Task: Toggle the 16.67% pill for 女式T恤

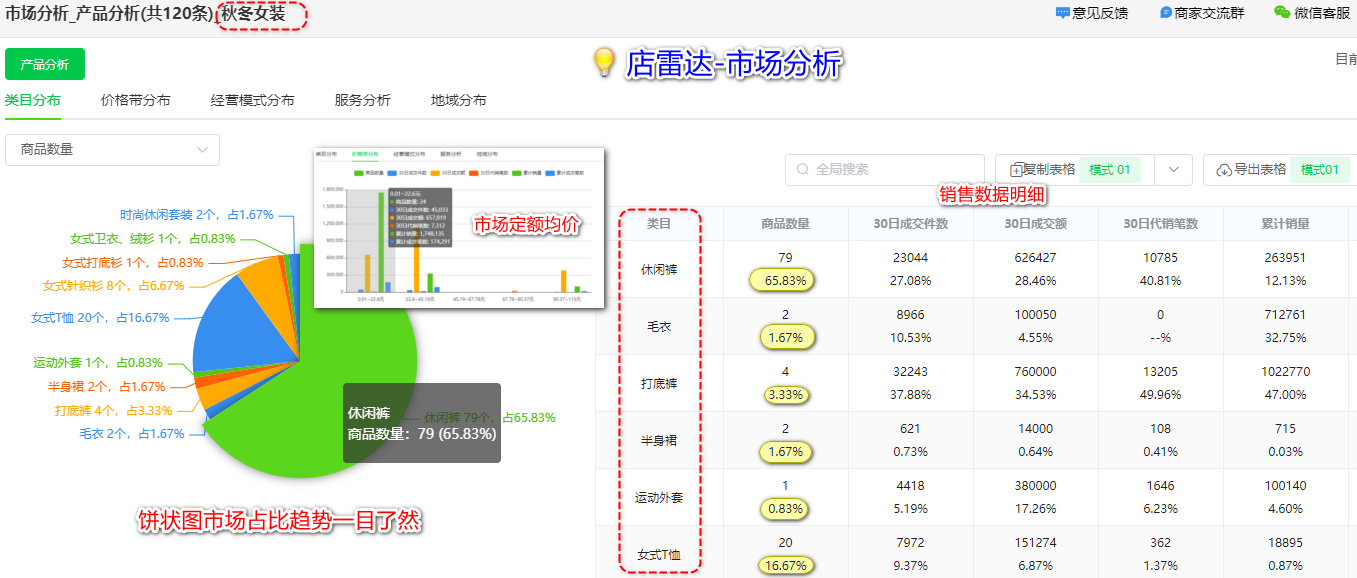Action: click(786, 565)
